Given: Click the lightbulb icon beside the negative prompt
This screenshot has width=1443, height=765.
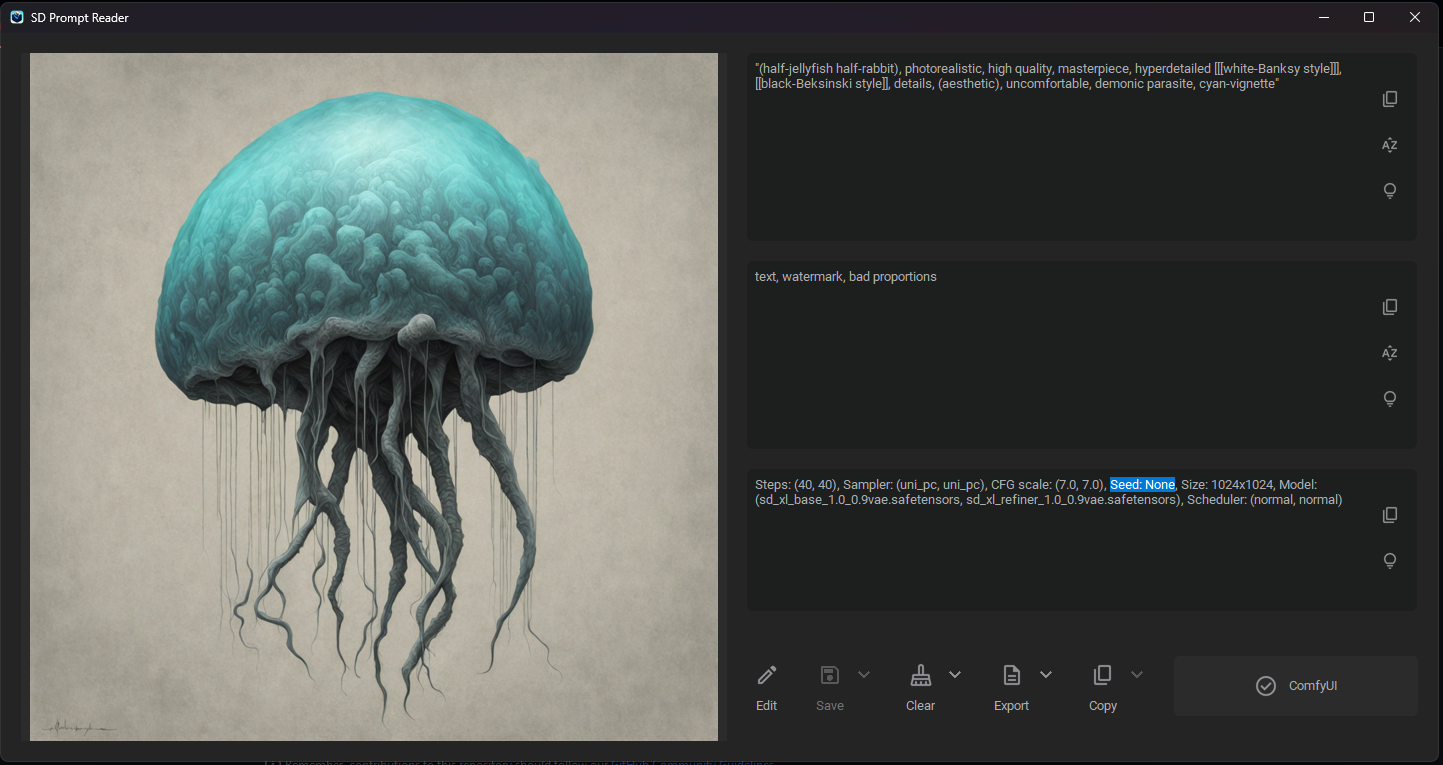Looking at the screenshot, I should click(x=1390, y=398).
